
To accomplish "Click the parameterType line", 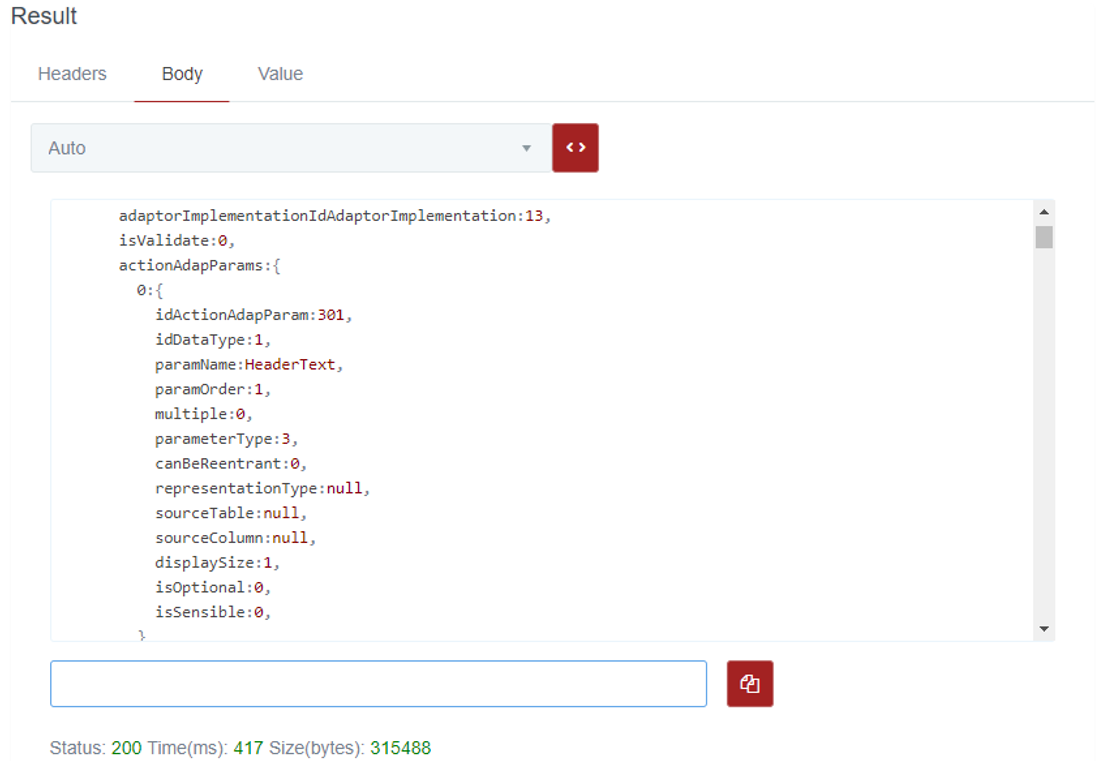I will [225, 439].
